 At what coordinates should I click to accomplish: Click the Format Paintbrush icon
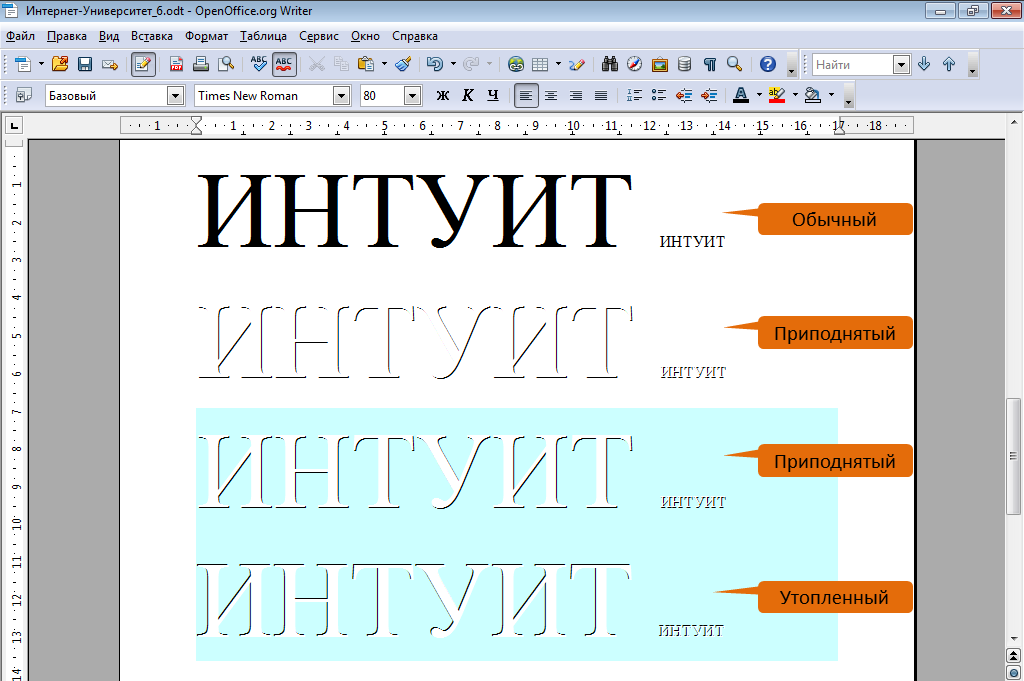click(x=403, y=65)
